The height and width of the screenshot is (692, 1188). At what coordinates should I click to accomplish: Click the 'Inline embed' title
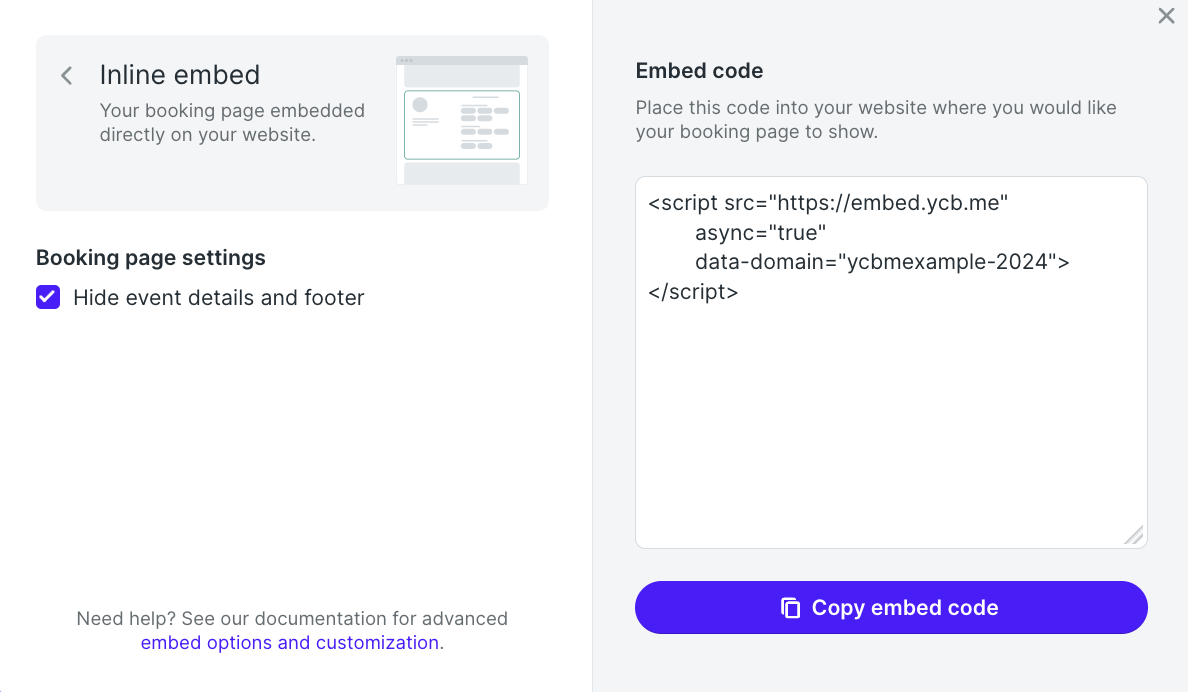(x=180, y=75)
